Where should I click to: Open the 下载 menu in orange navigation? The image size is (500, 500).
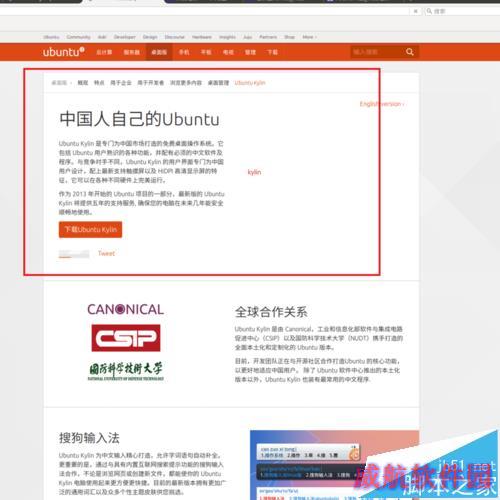272,52
